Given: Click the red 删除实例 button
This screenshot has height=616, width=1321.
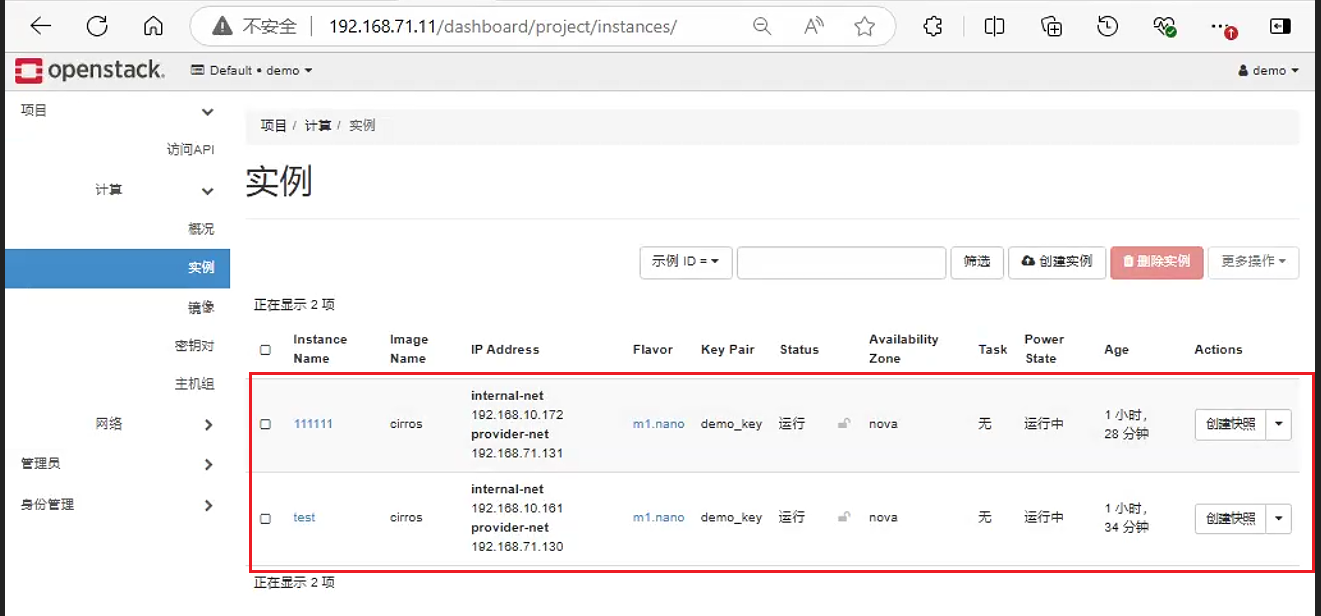Looking at the screenshot, I should 1157,261.
